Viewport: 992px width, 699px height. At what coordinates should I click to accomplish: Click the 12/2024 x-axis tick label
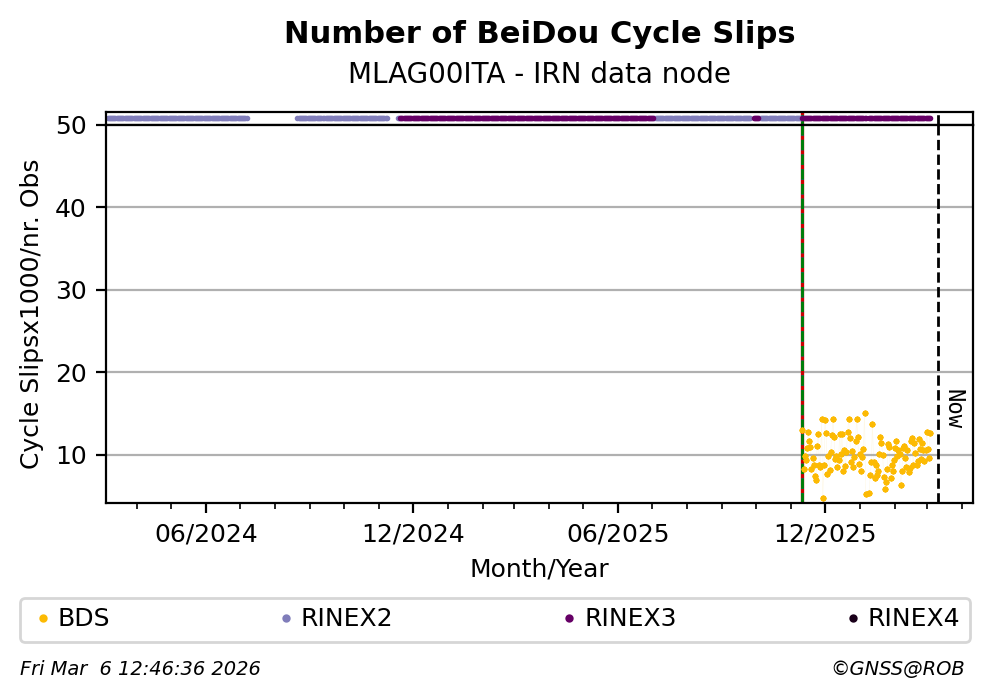tap(411, 534)
